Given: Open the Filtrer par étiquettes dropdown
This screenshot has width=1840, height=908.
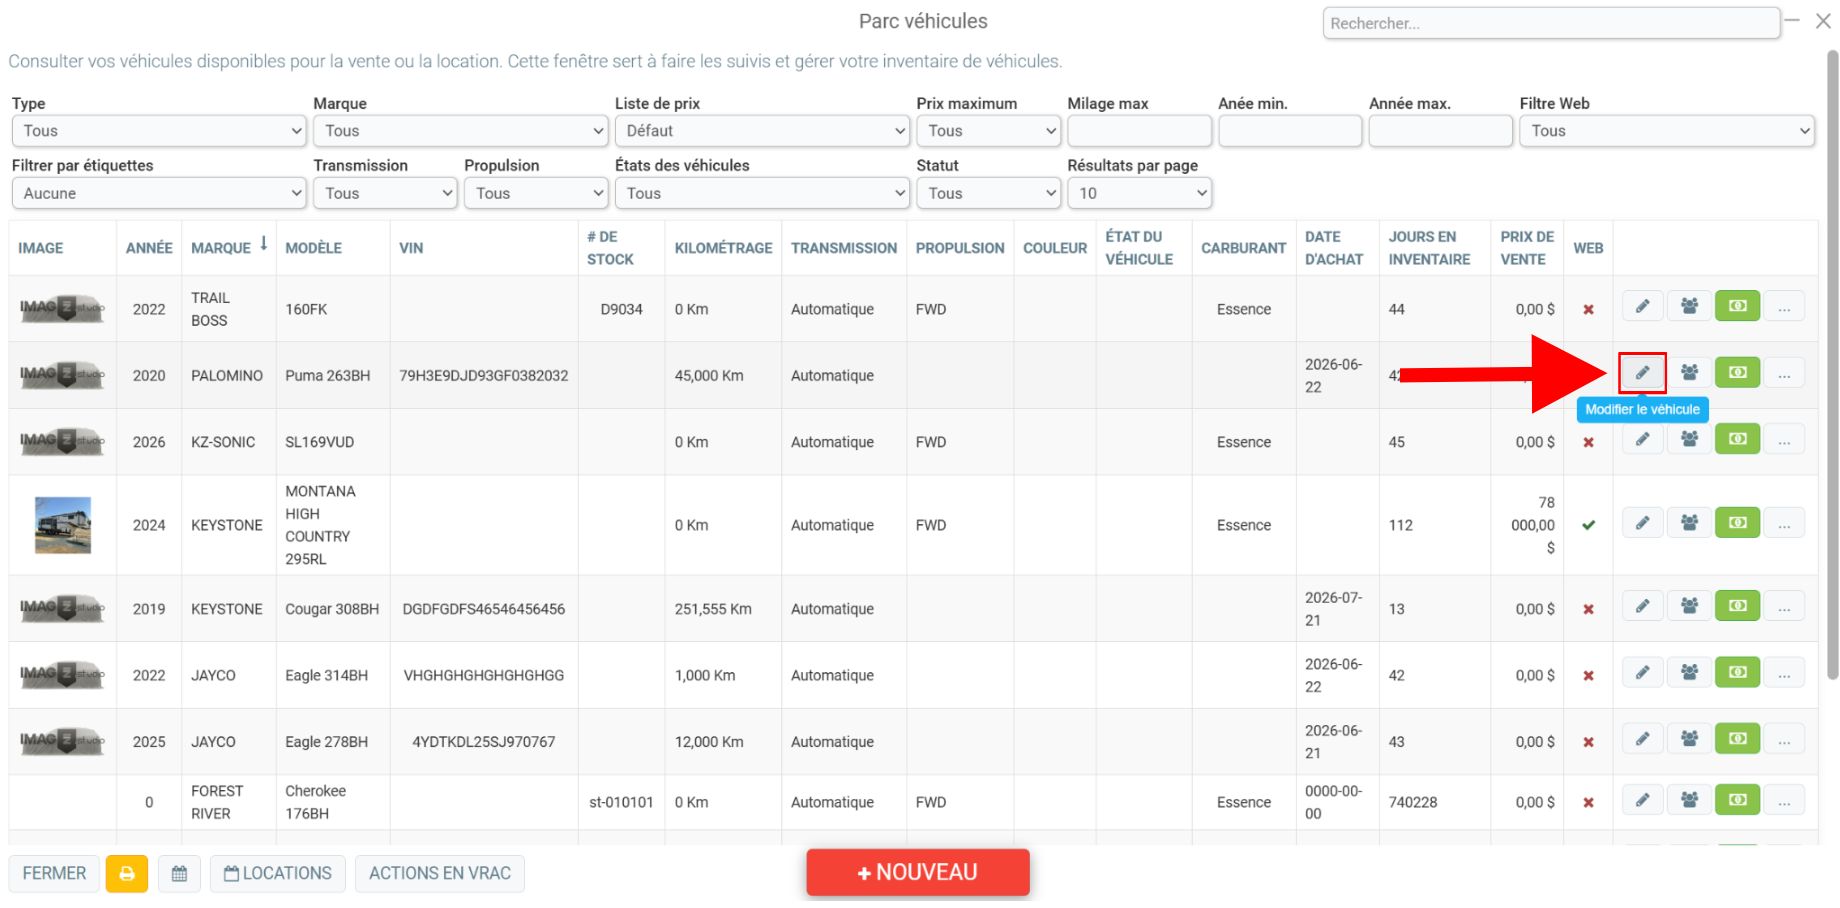Looking at the screenshot, I should [159, 194].
